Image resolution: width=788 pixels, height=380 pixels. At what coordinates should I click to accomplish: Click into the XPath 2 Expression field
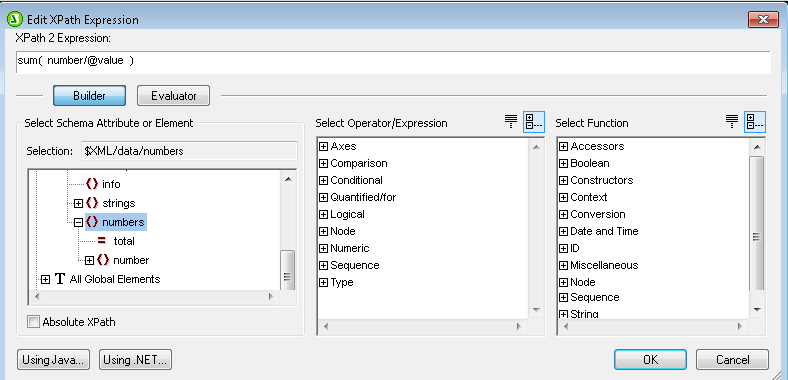(x=393, y=62)
